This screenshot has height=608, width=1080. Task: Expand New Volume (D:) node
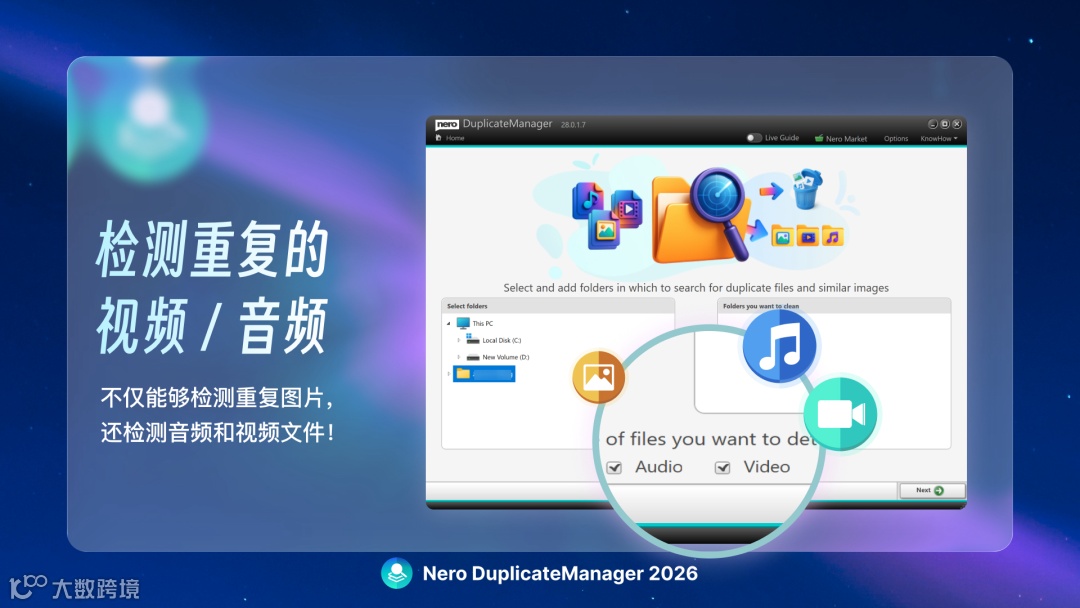459,357
